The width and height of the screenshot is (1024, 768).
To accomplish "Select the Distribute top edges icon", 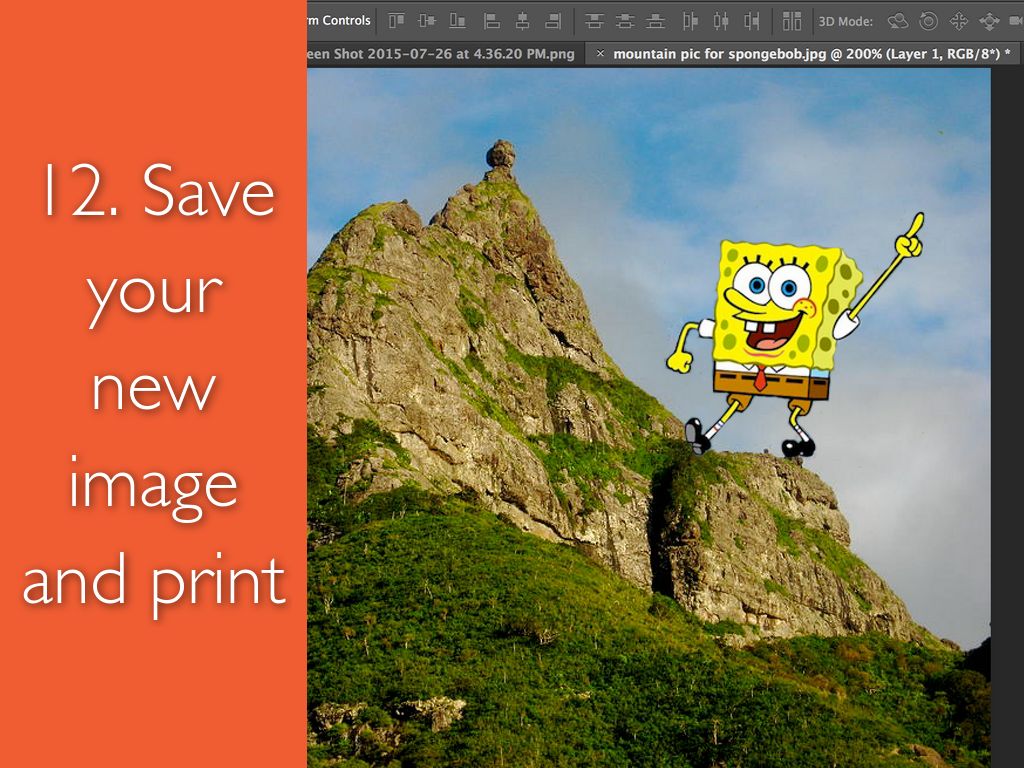I will [594, 21].
